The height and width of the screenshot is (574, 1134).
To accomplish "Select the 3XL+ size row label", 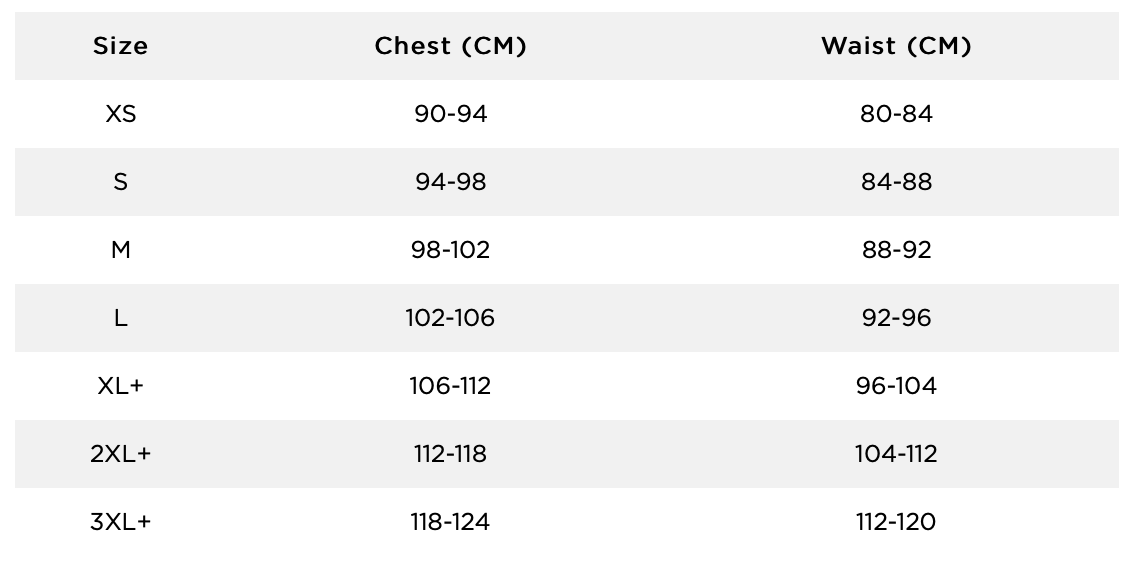I will (x=120, y=522).
